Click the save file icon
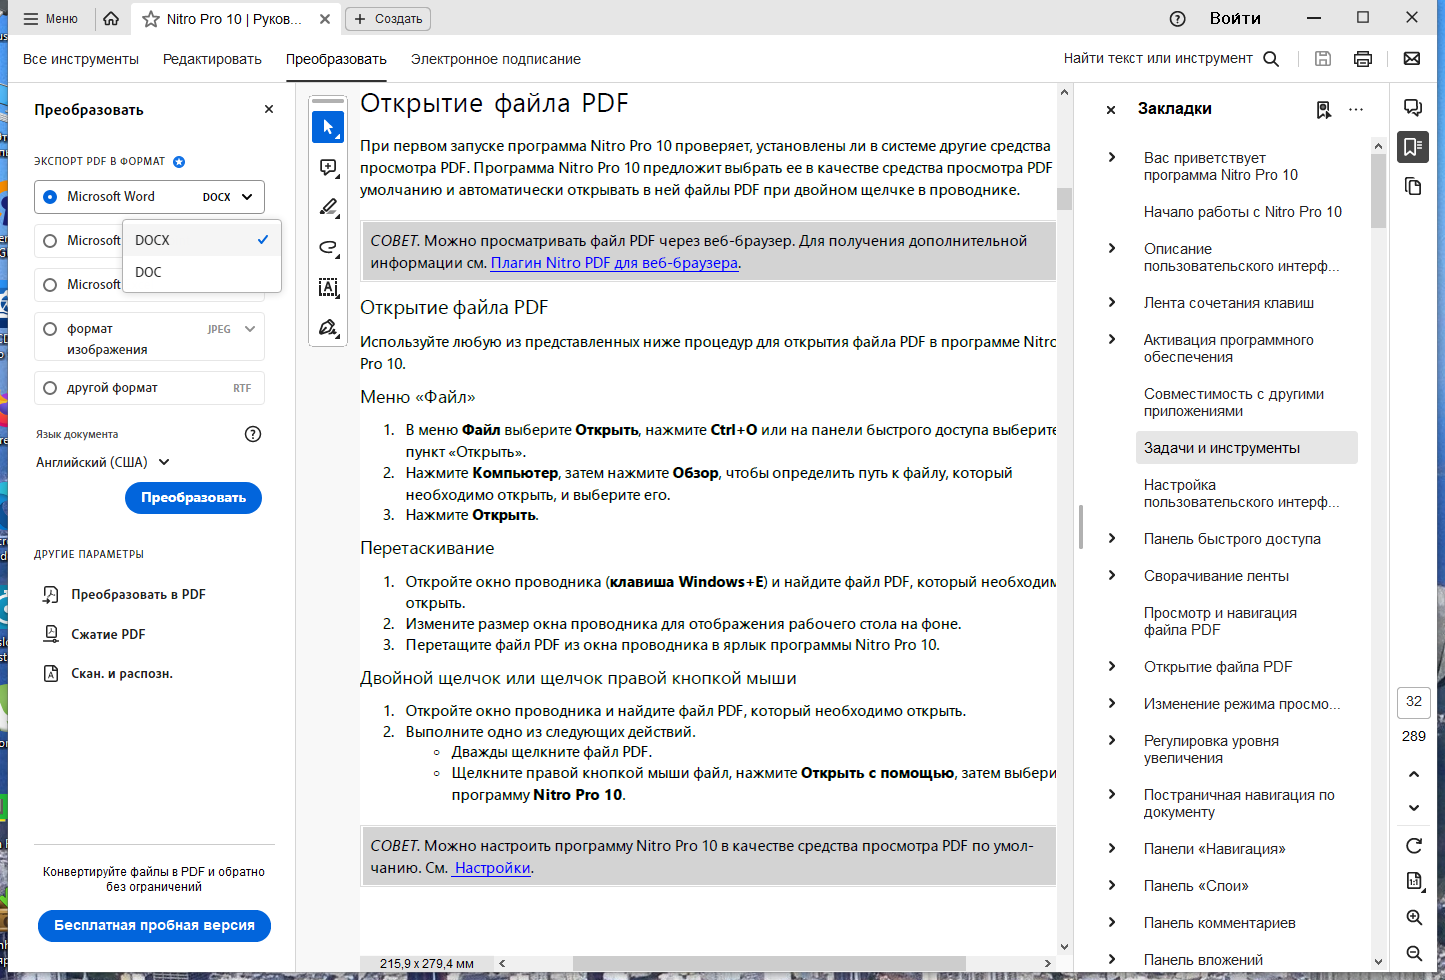Screen dimensions: 1445x980 (x=1323, y=59)
